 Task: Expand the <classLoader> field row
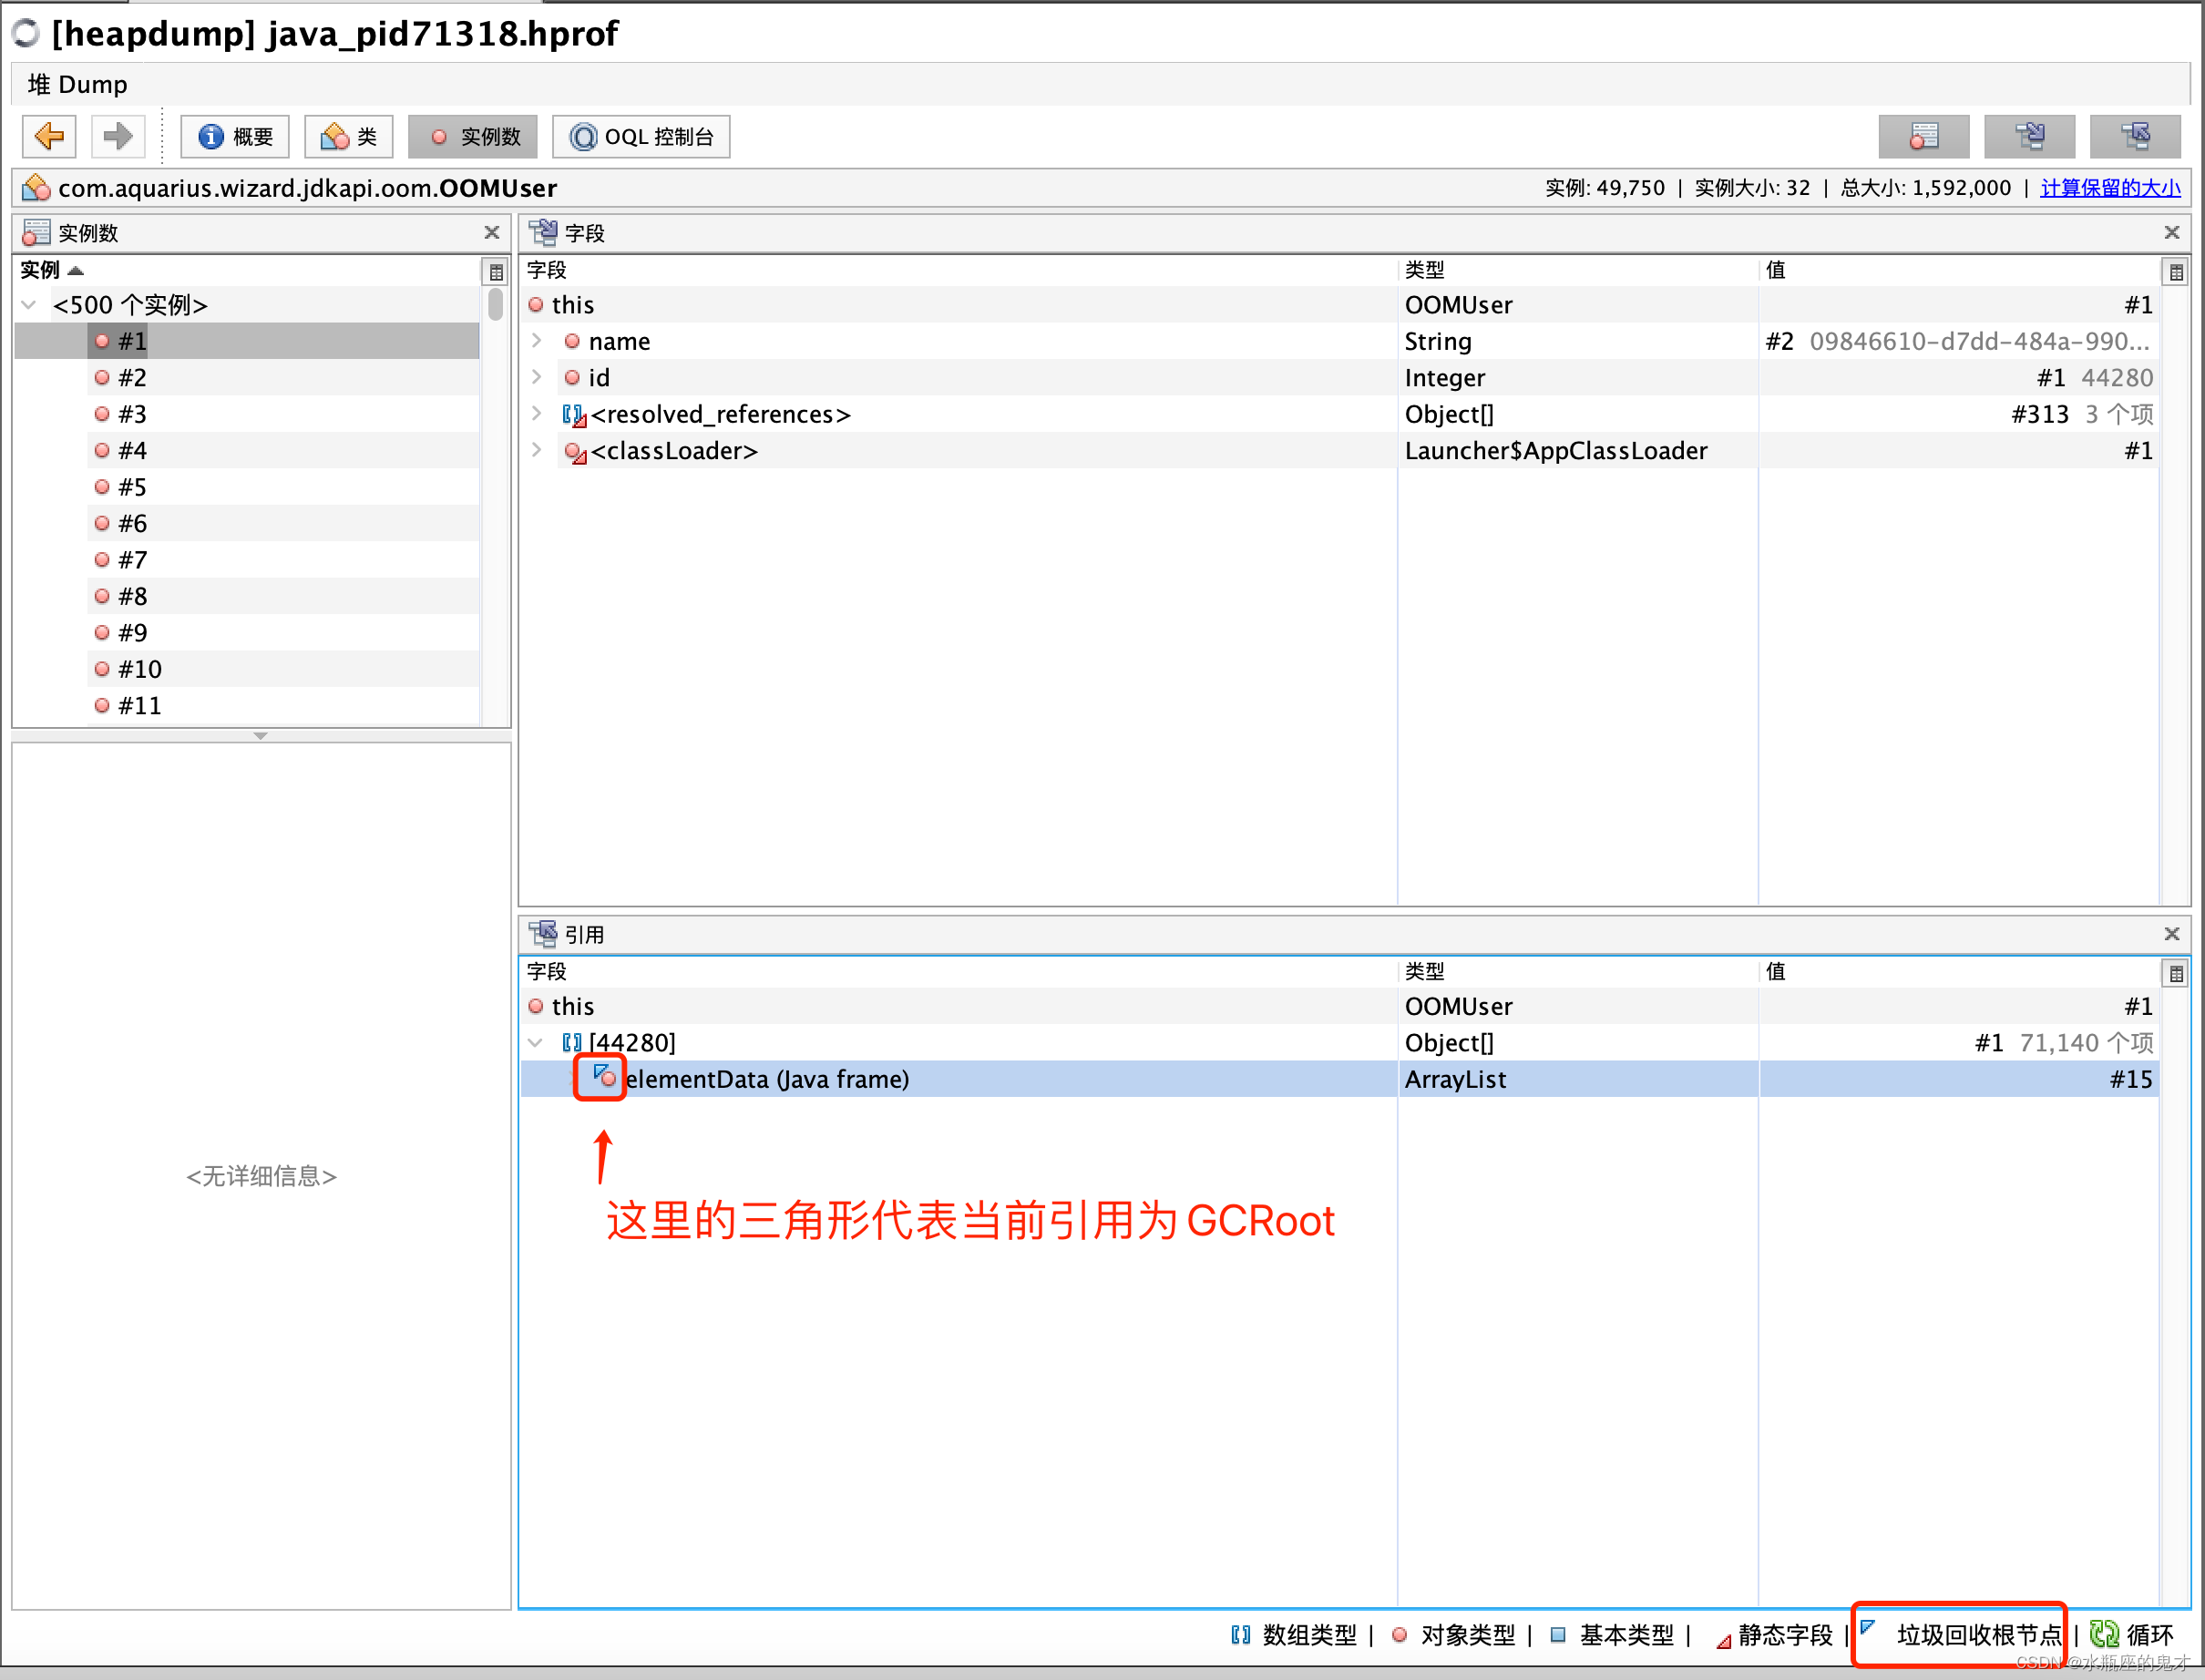tap(537, 450)
